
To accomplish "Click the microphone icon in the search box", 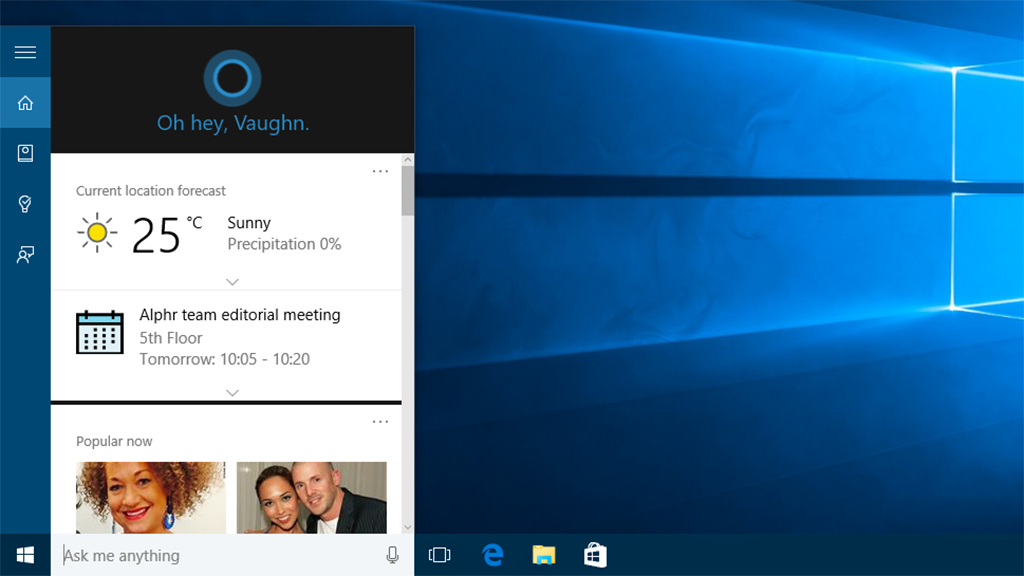I will click(392, 555).
